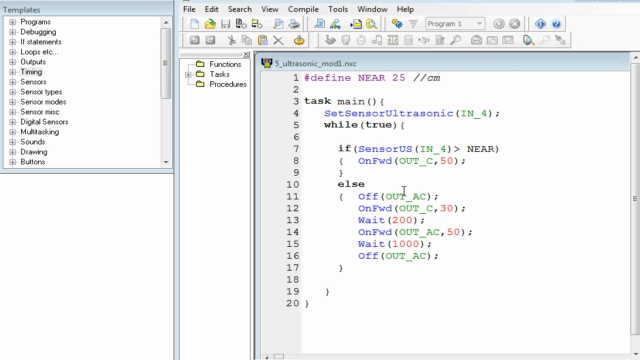Screen dimensions: 640x360
Task: Expand the Drawing template node
Action: (13, 152)
